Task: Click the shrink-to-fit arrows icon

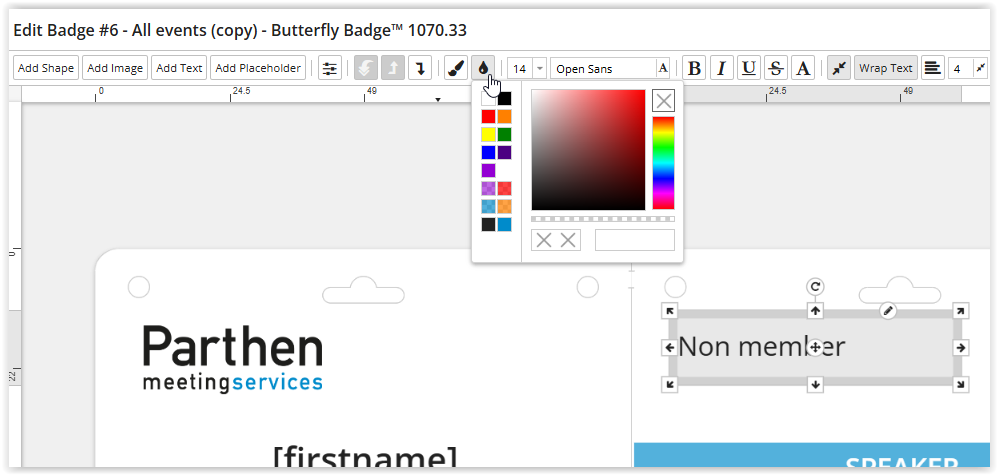Action: coord(839,68)
